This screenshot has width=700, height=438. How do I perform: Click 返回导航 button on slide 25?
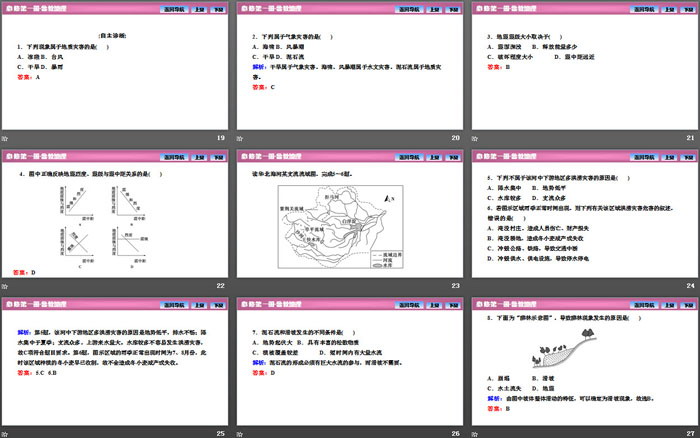pos(174,305)
